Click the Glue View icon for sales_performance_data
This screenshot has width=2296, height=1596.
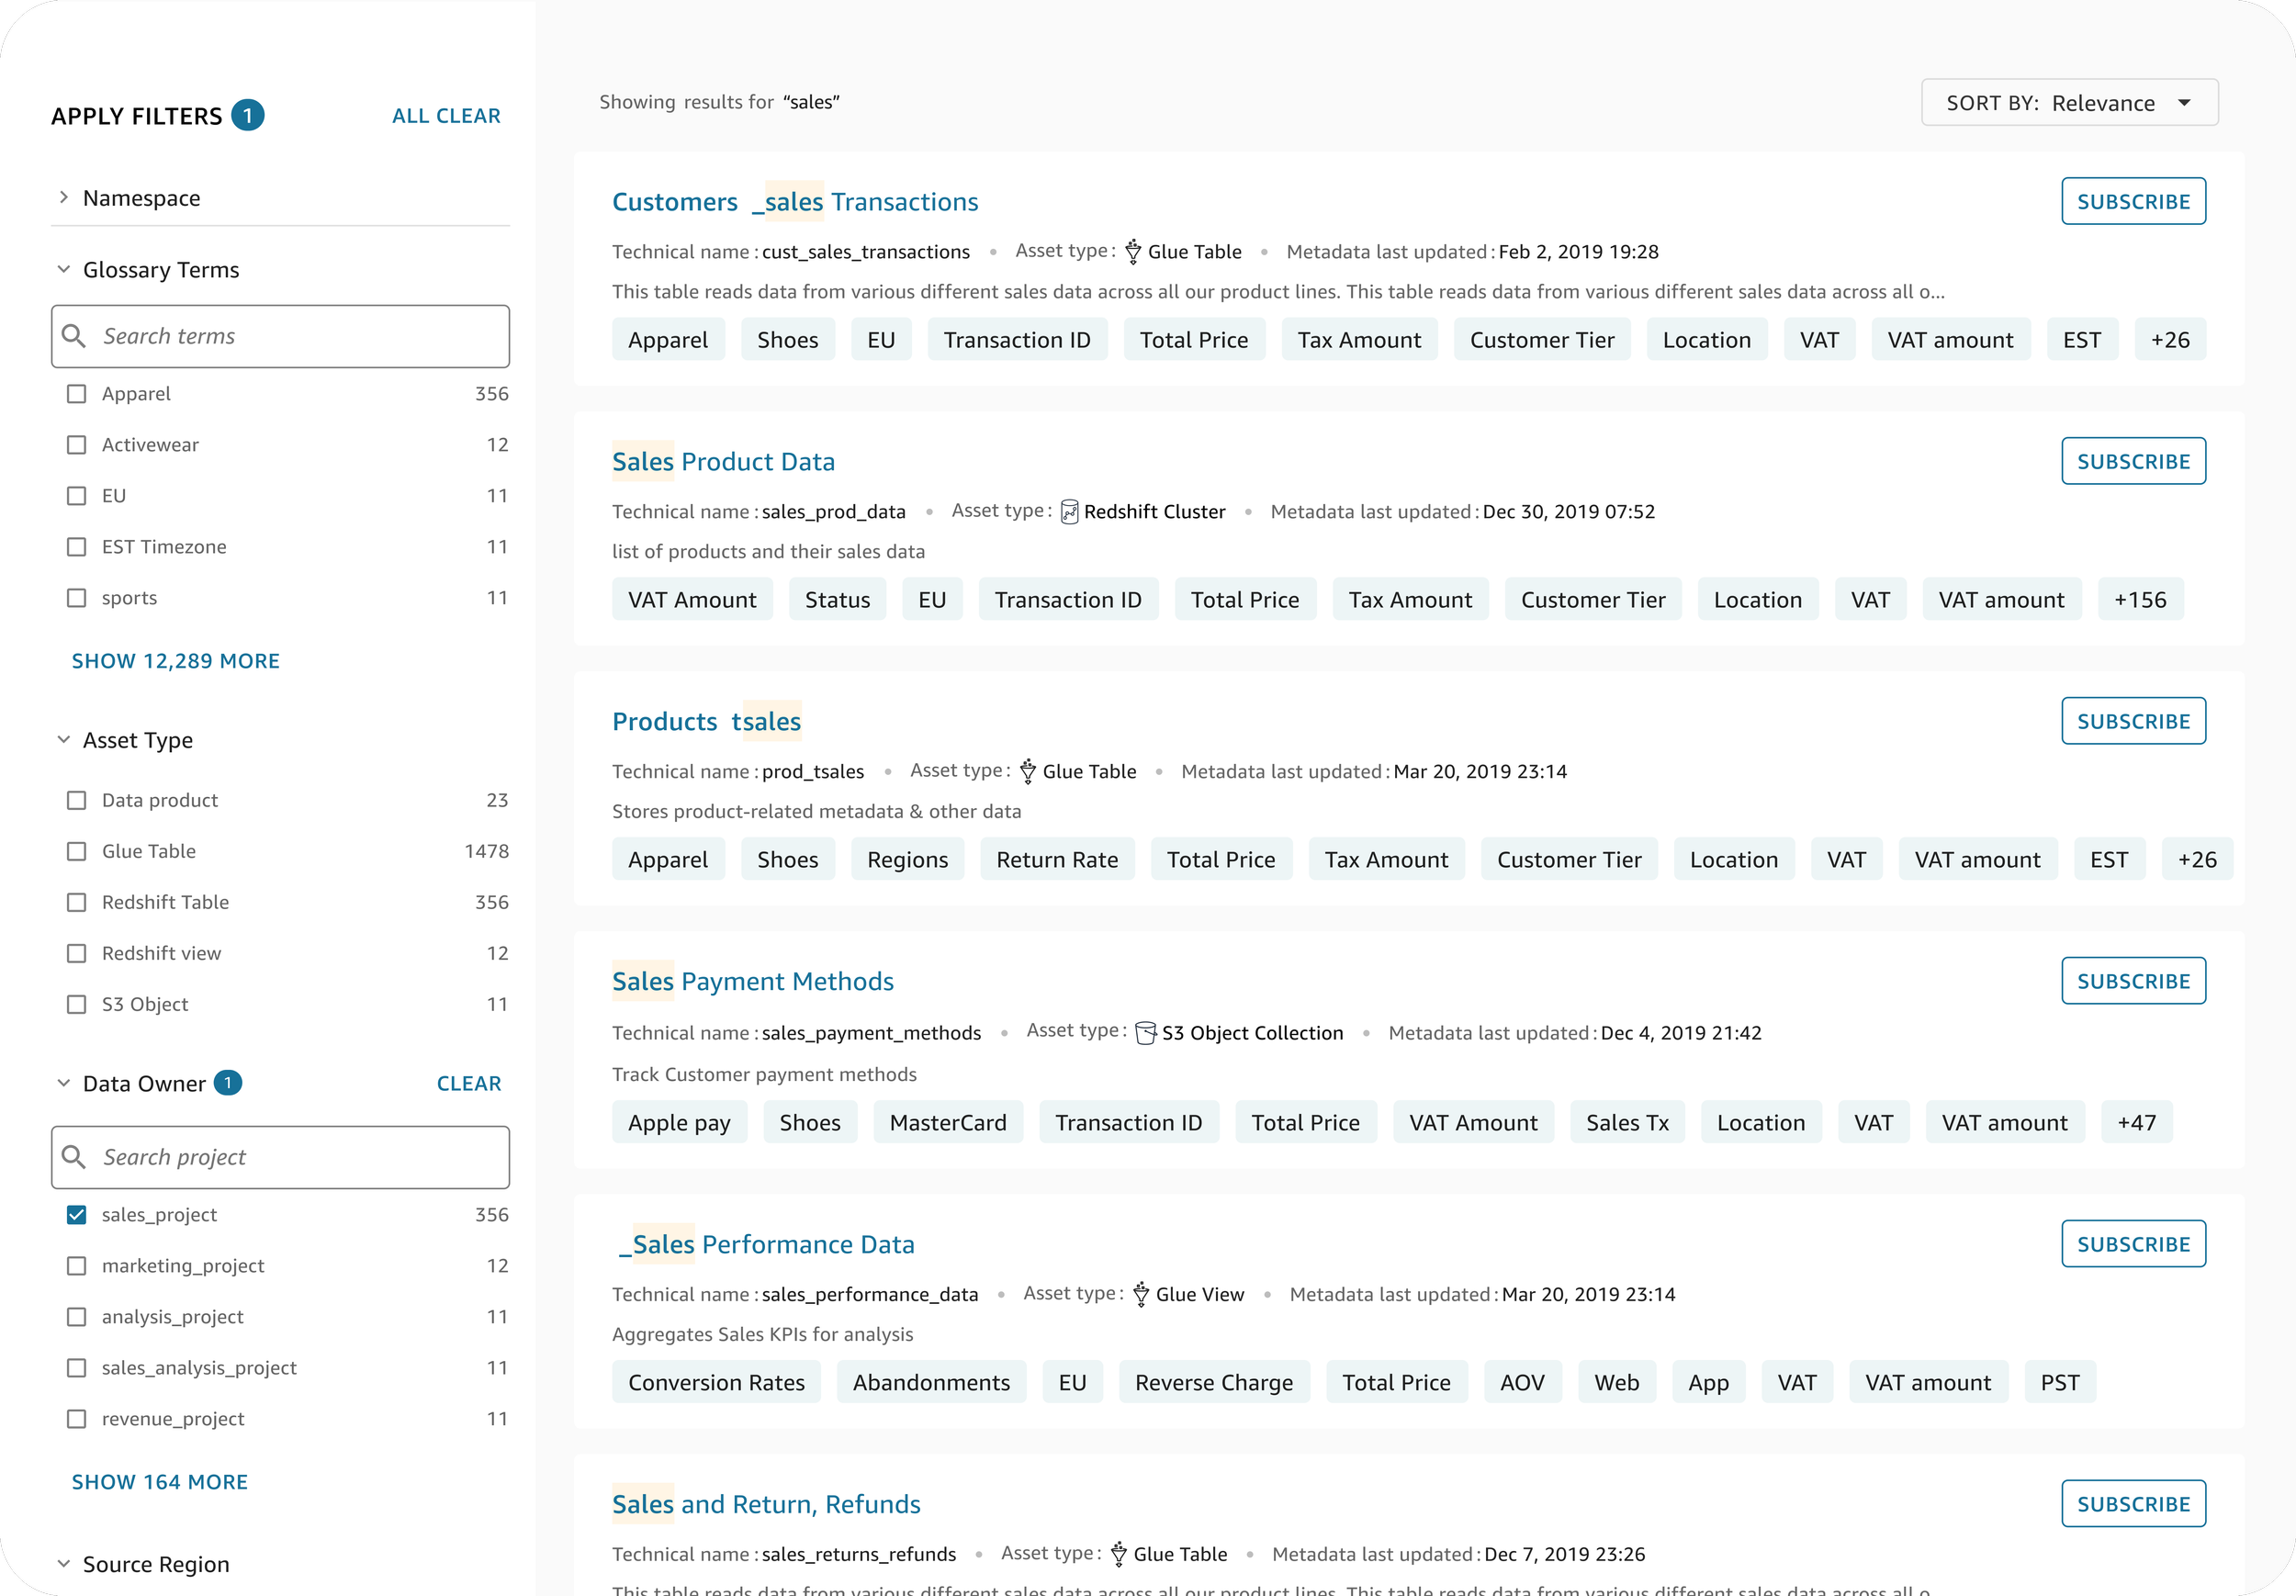click(1140, 1295)
